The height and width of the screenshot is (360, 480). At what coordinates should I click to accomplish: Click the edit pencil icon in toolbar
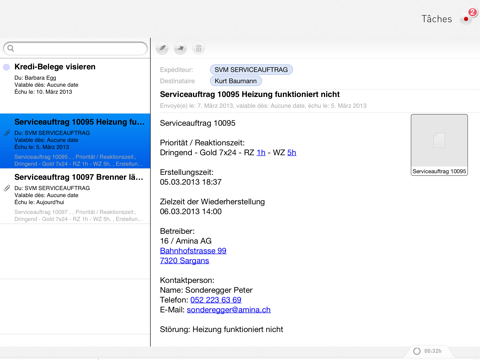[162, 49]
